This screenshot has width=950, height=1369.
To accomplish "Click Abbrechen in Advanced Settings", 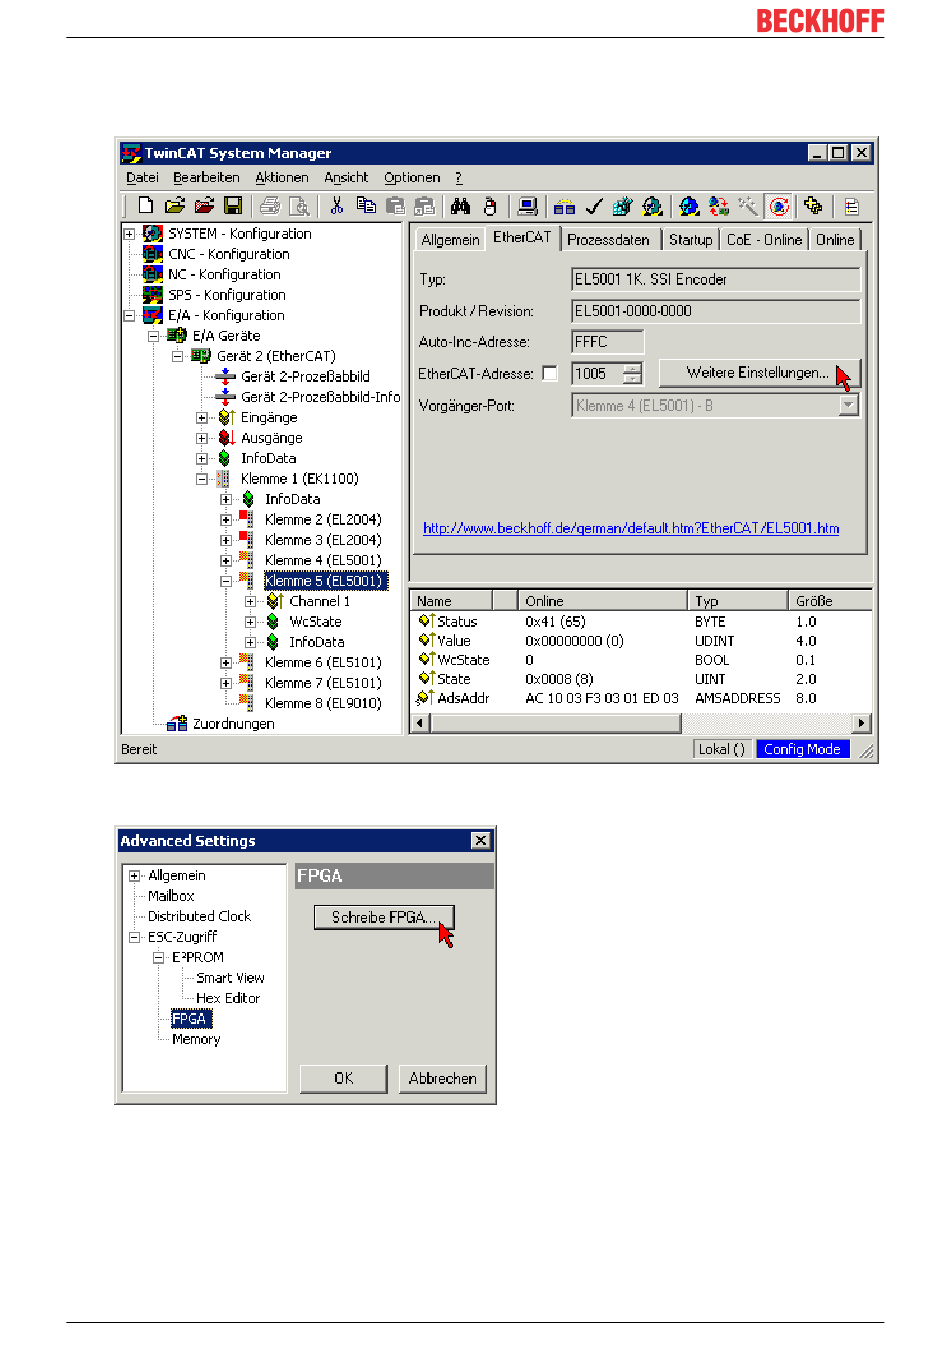I will coord(442,1078).
